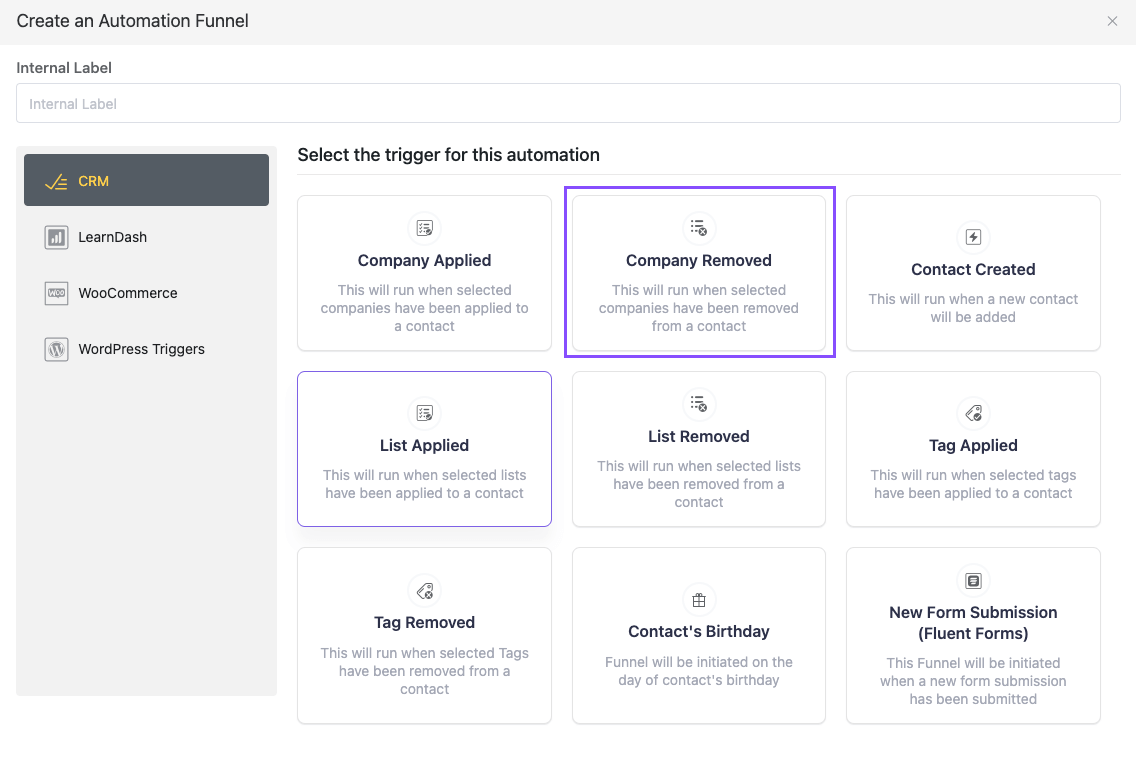Close the Create an Automation Funnel dialog
The image size is (1136, 757).
click(1112, 21)
